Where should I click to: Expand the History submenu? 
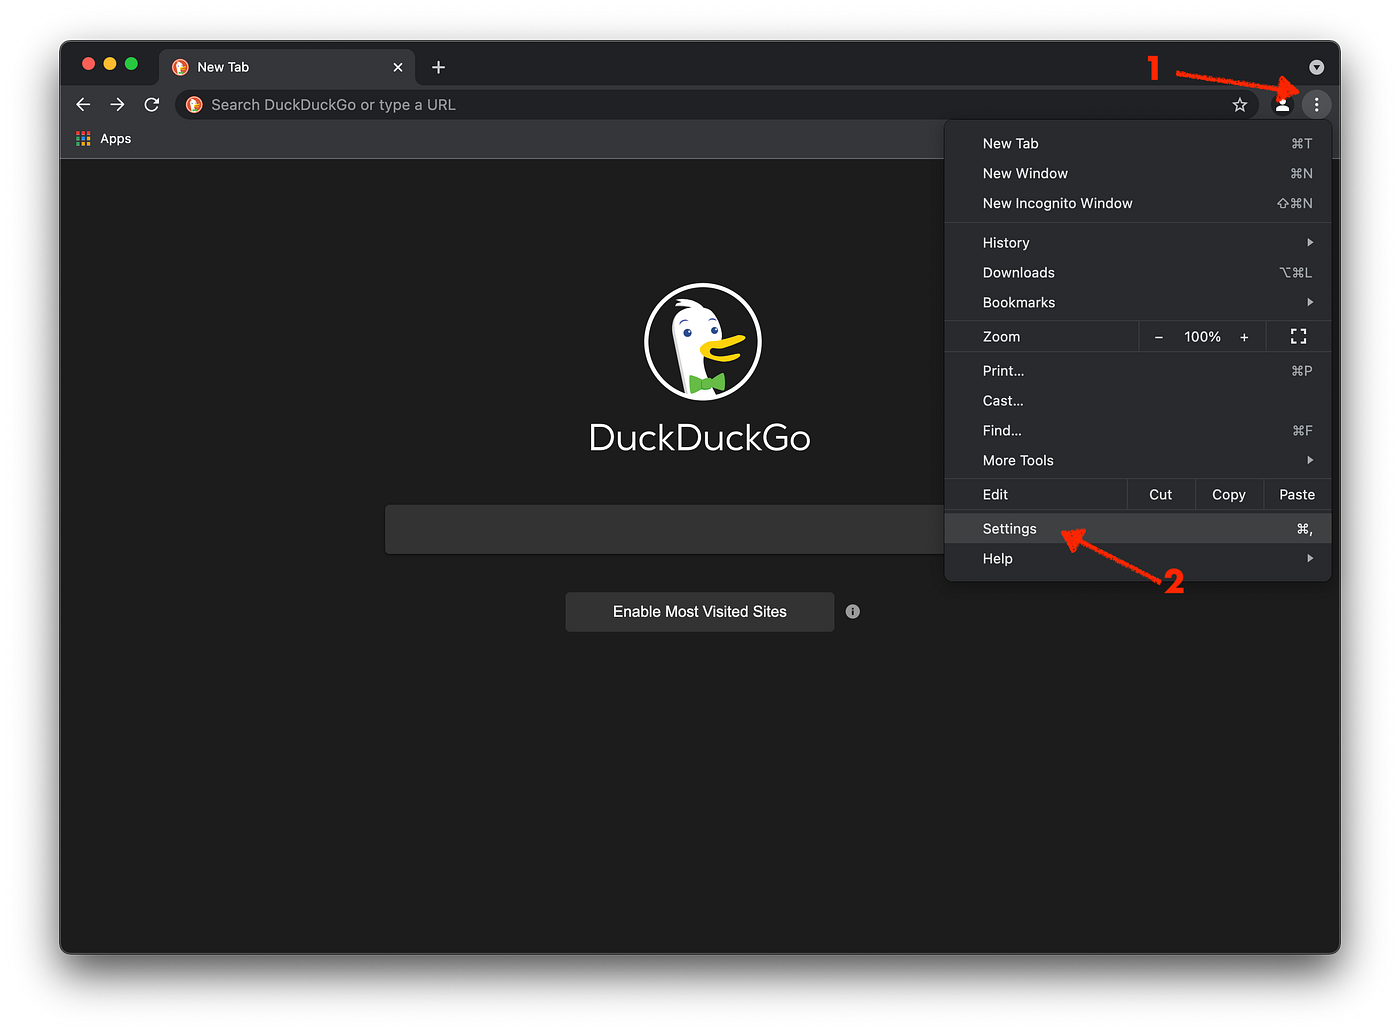(x=1138, y=243)
